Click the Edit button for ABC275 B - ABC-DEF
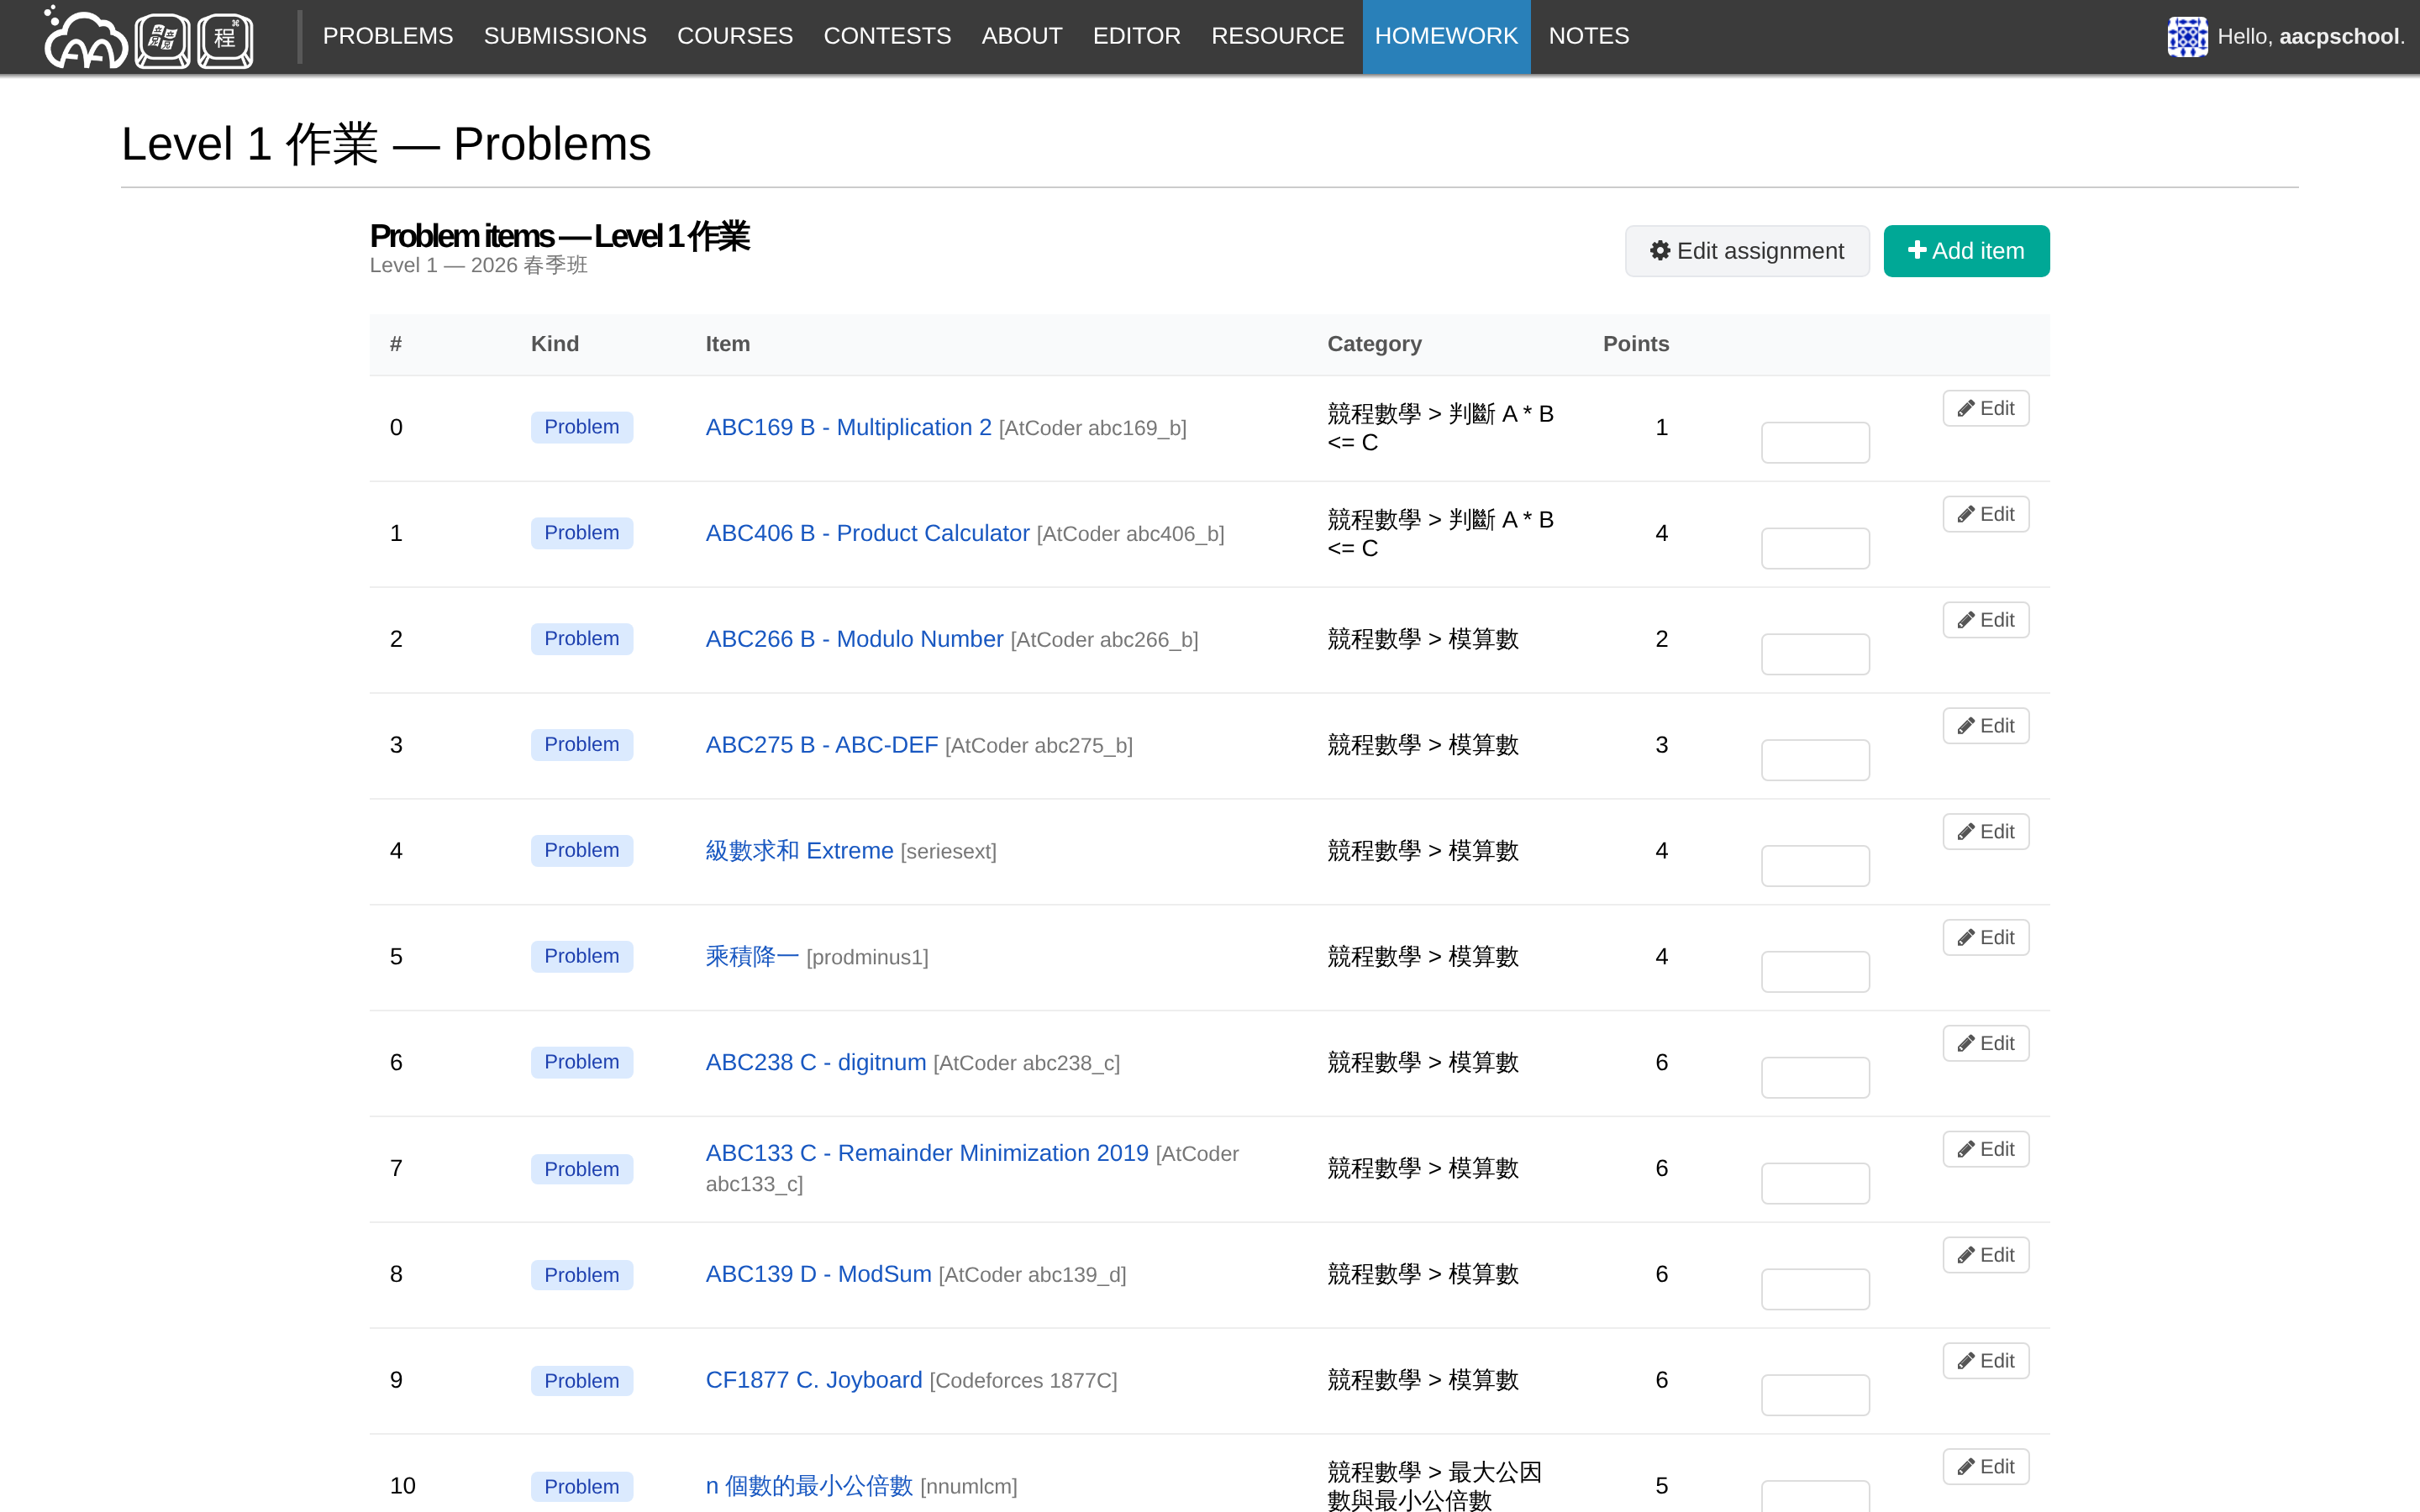This screenshot has width=2420, height=1512. click(1985, 725)
